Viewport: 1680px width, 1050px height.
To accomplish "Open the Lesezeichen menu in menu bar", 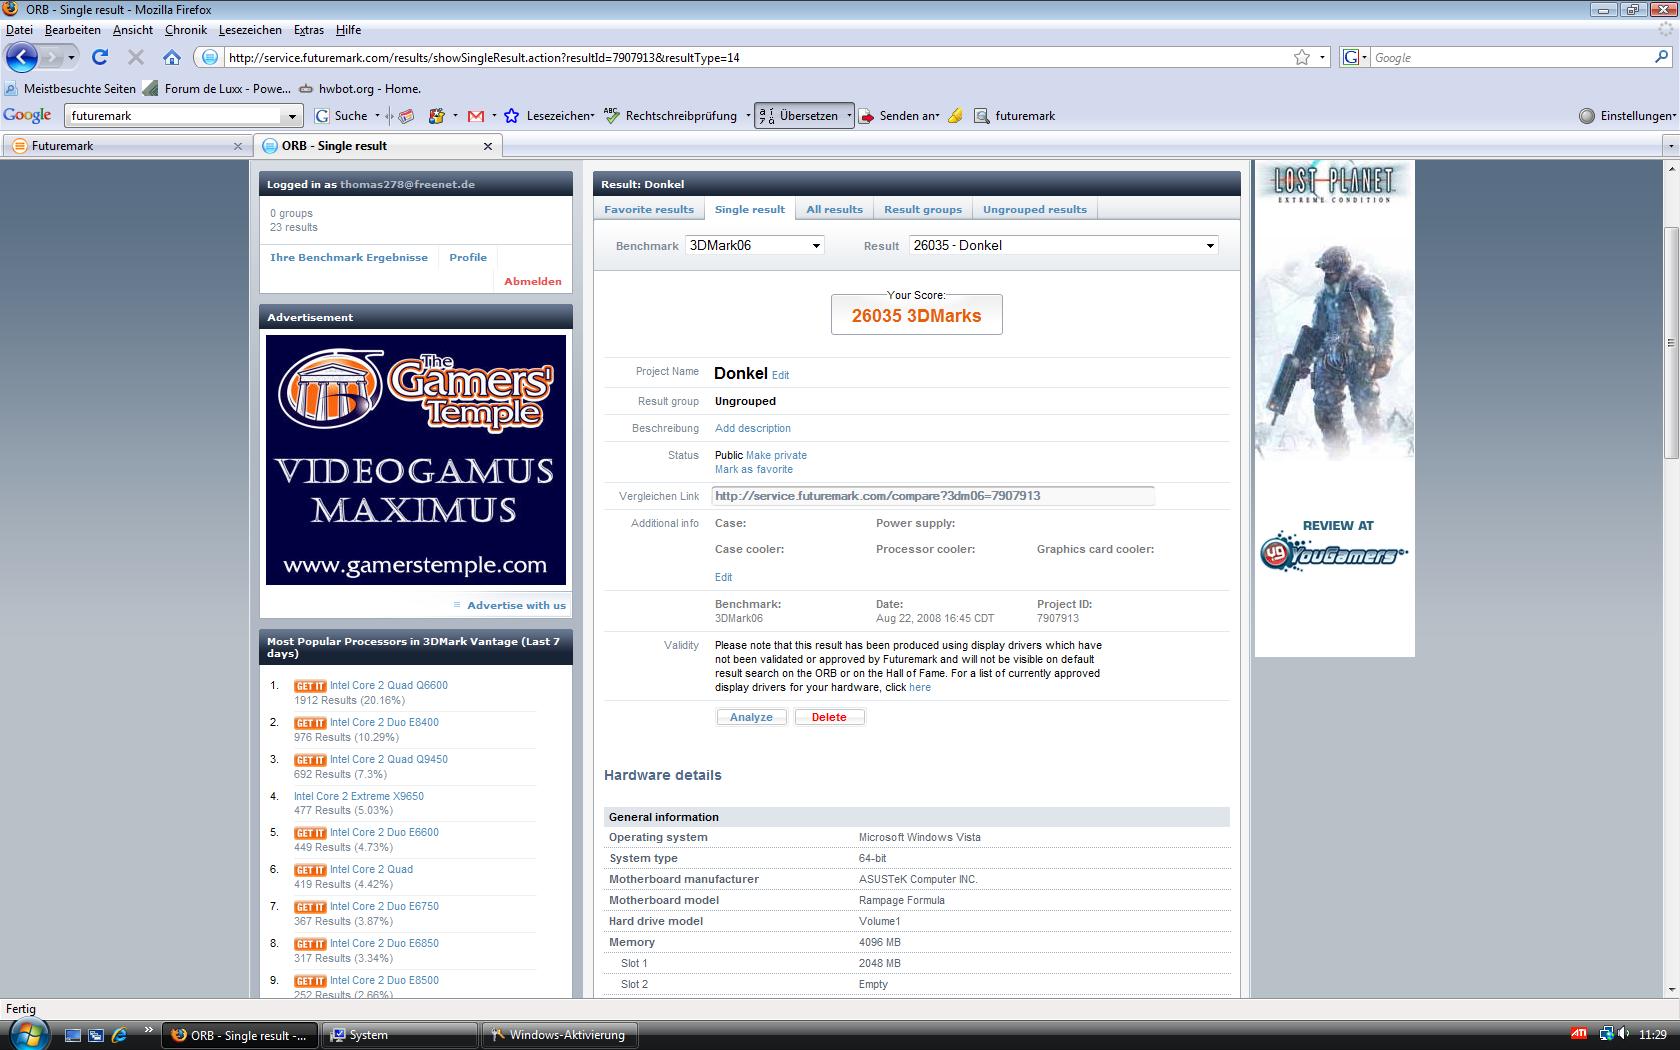I will tap(250, 30).
